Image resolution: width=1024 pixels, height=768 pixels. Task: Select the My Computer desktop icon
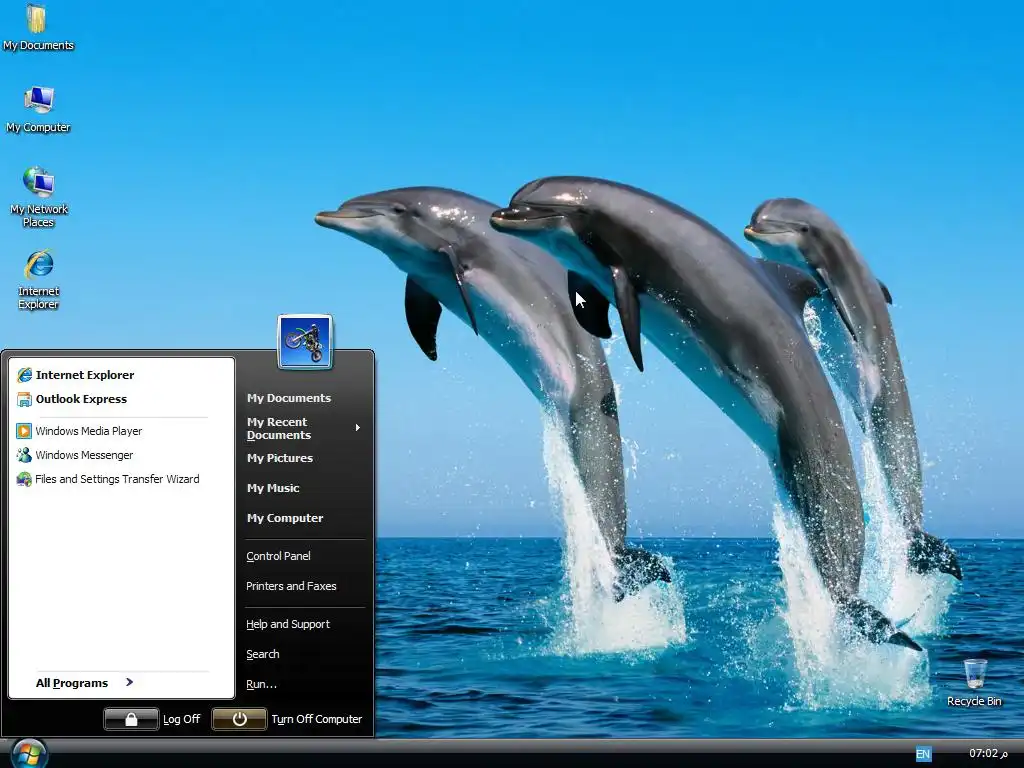tap(38, 109)
